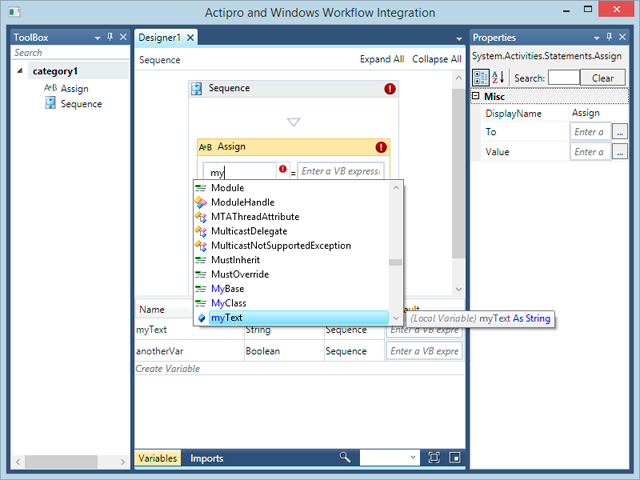This screenshot has width=640, height=480.
Task: Open the Imports tab
Action: point(207,458)
